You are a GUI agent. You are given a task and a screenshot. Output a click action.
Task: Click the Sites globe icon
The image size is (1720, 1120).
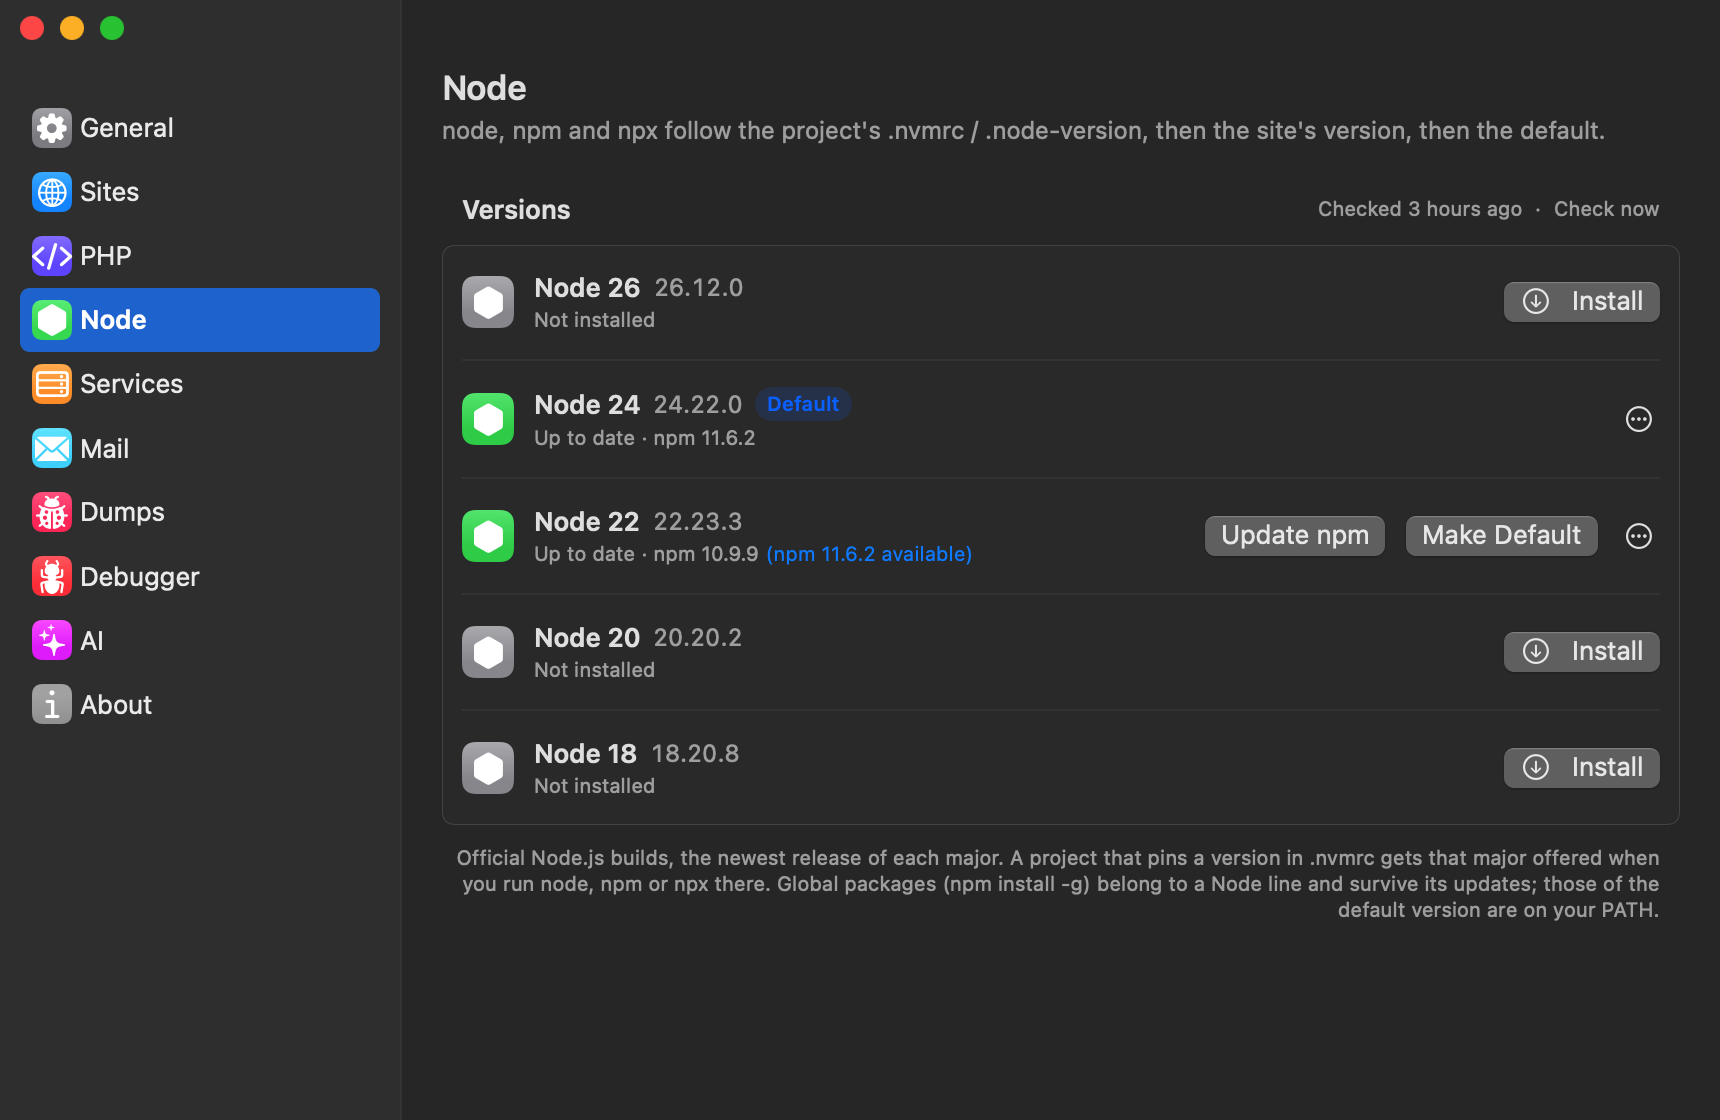[x=52, y=192]
